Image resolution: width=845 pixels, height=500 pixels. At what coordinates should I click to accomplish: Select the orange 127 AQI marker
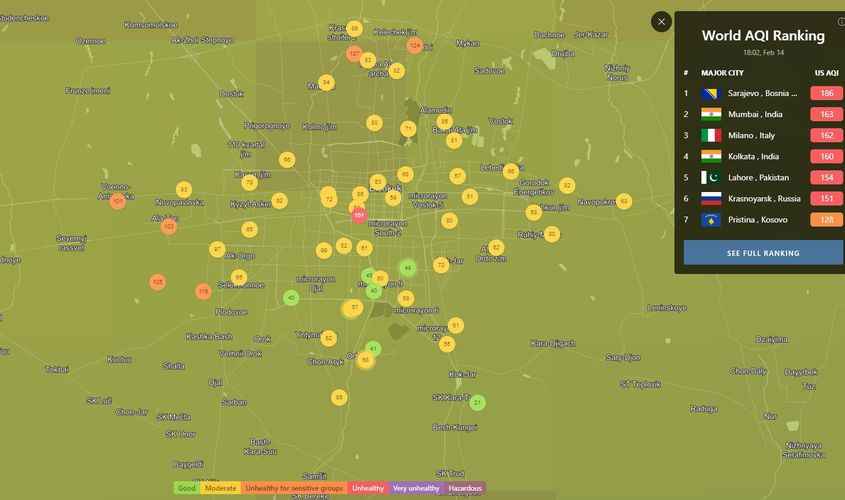[x=355, y=52]
